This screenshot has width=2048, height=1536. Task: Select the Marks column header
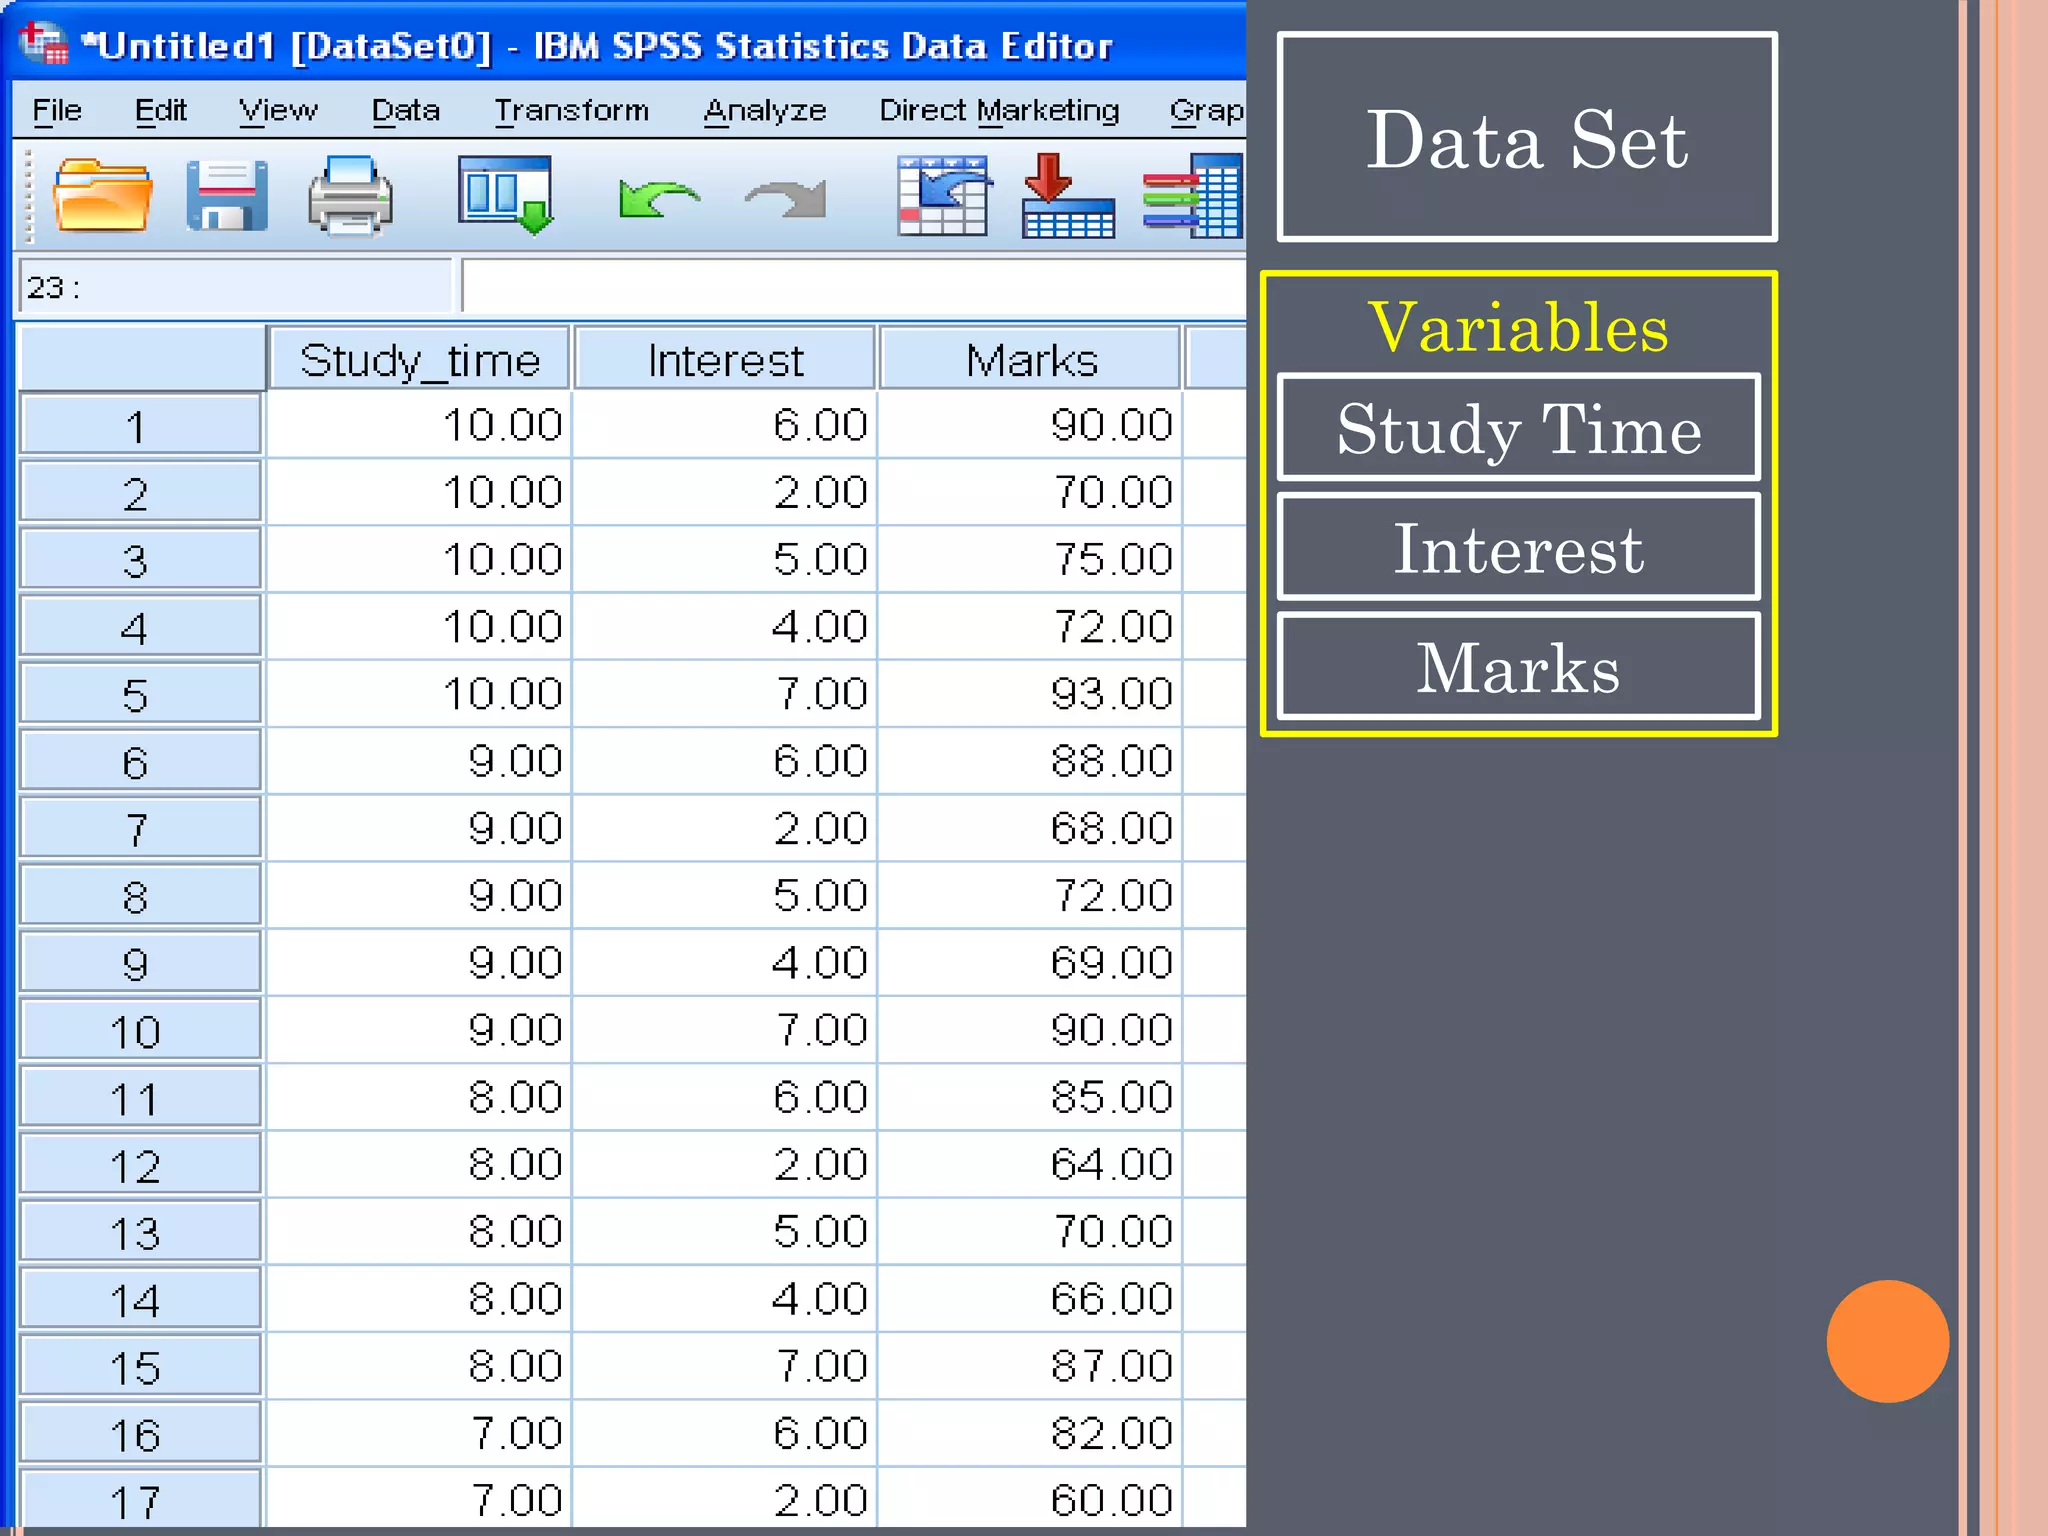click(x=1031, y=359)
